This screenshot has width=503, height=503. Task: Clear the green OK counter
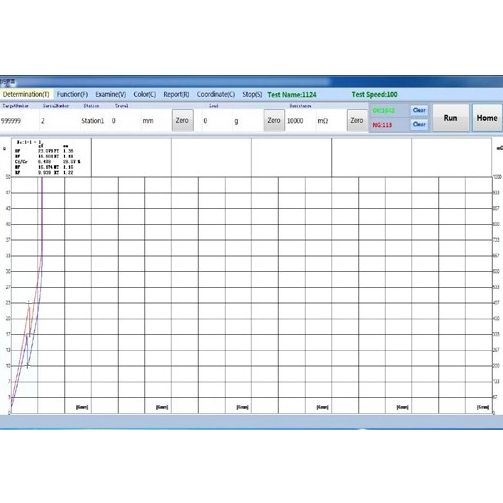(x=419, y=110)
